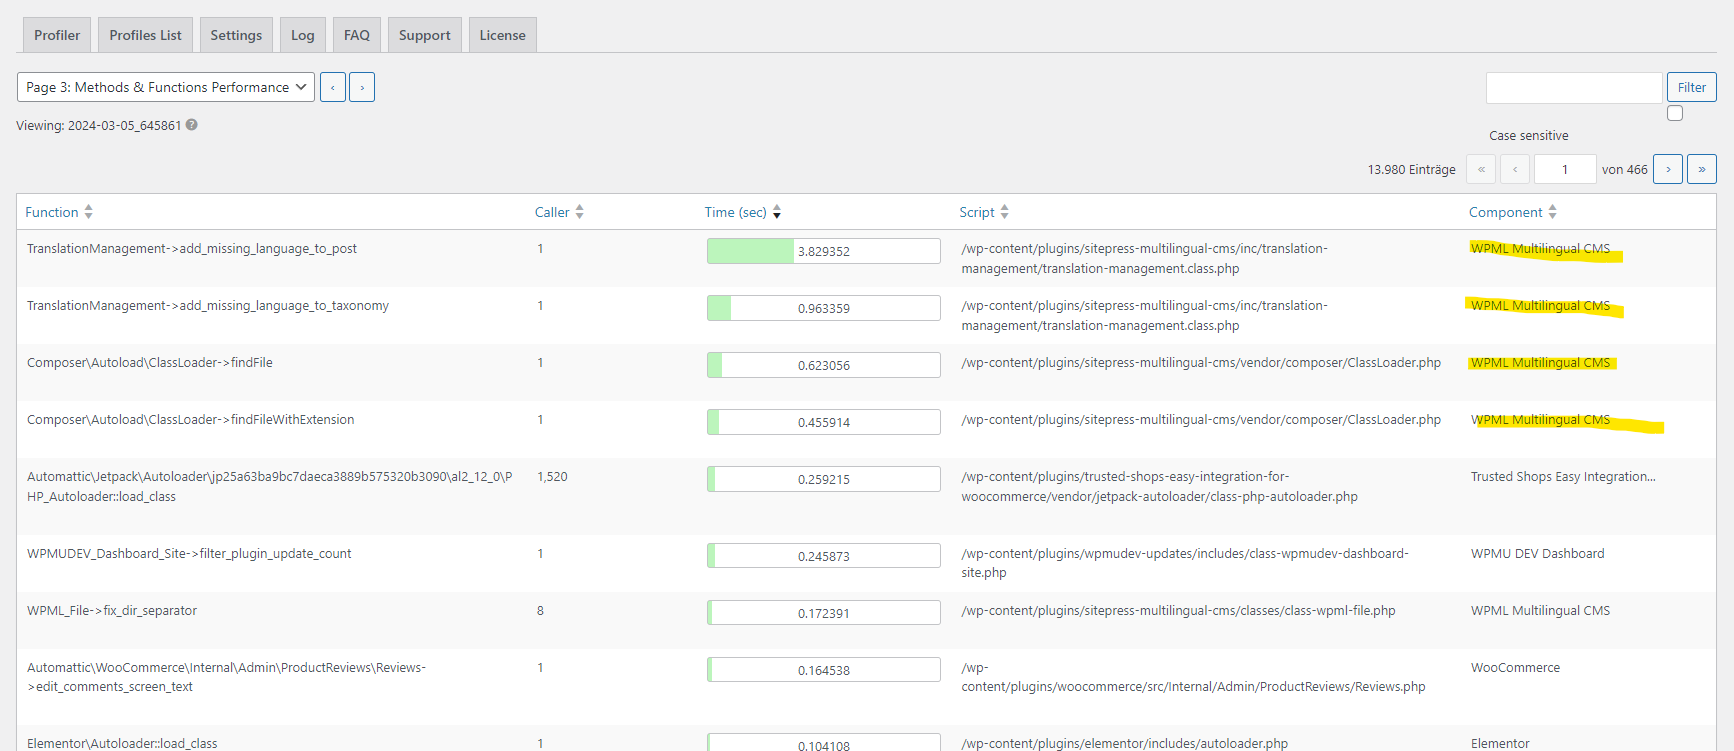Select the Jetpack Autoloader load_class function

point(270,486)
